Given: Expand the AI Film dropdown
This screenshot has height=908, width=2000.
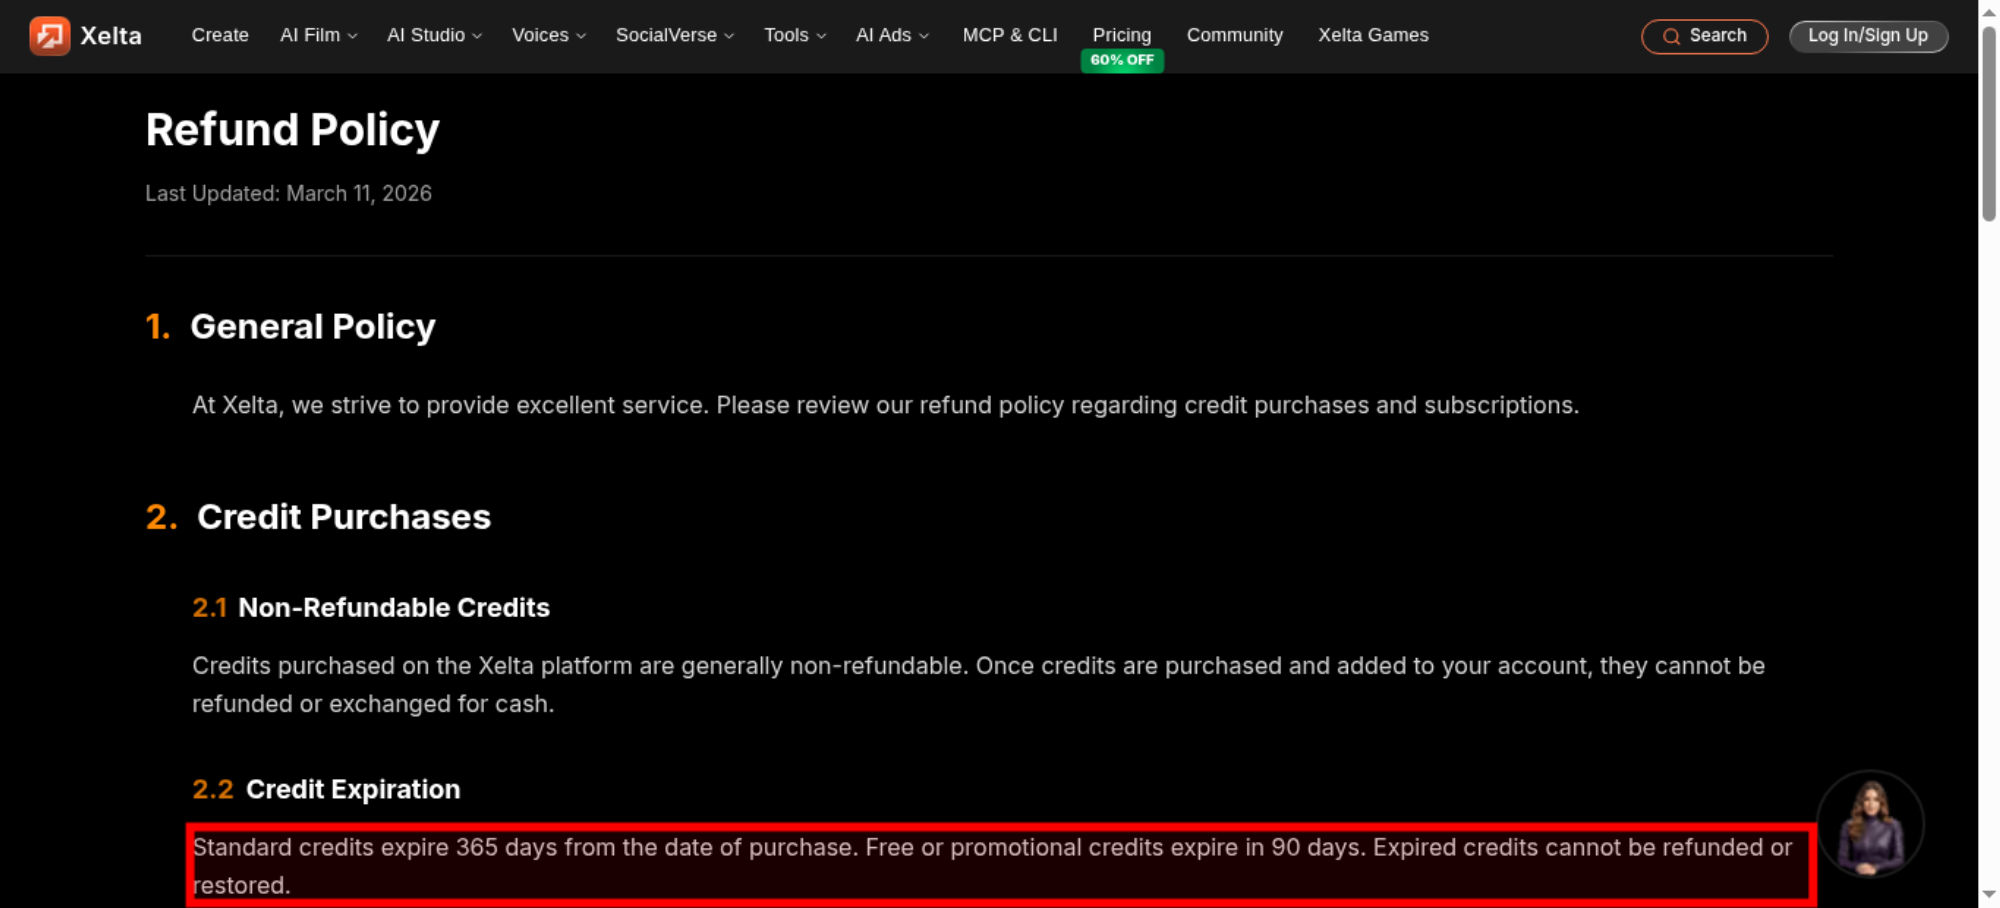Looking at the screenshot, I should click(x=319, y=35).
